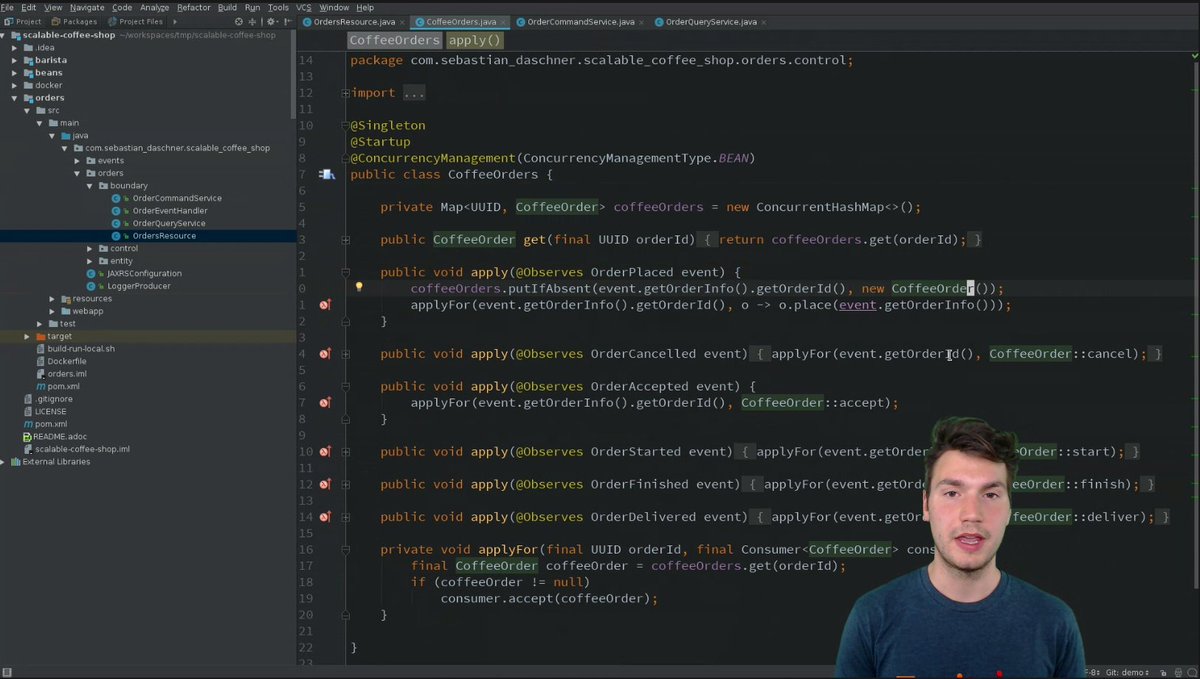This screenshot has height=679, width=1200.
Task: Switch to OrdersResource.java tab
Action: [x=353, y=21]
